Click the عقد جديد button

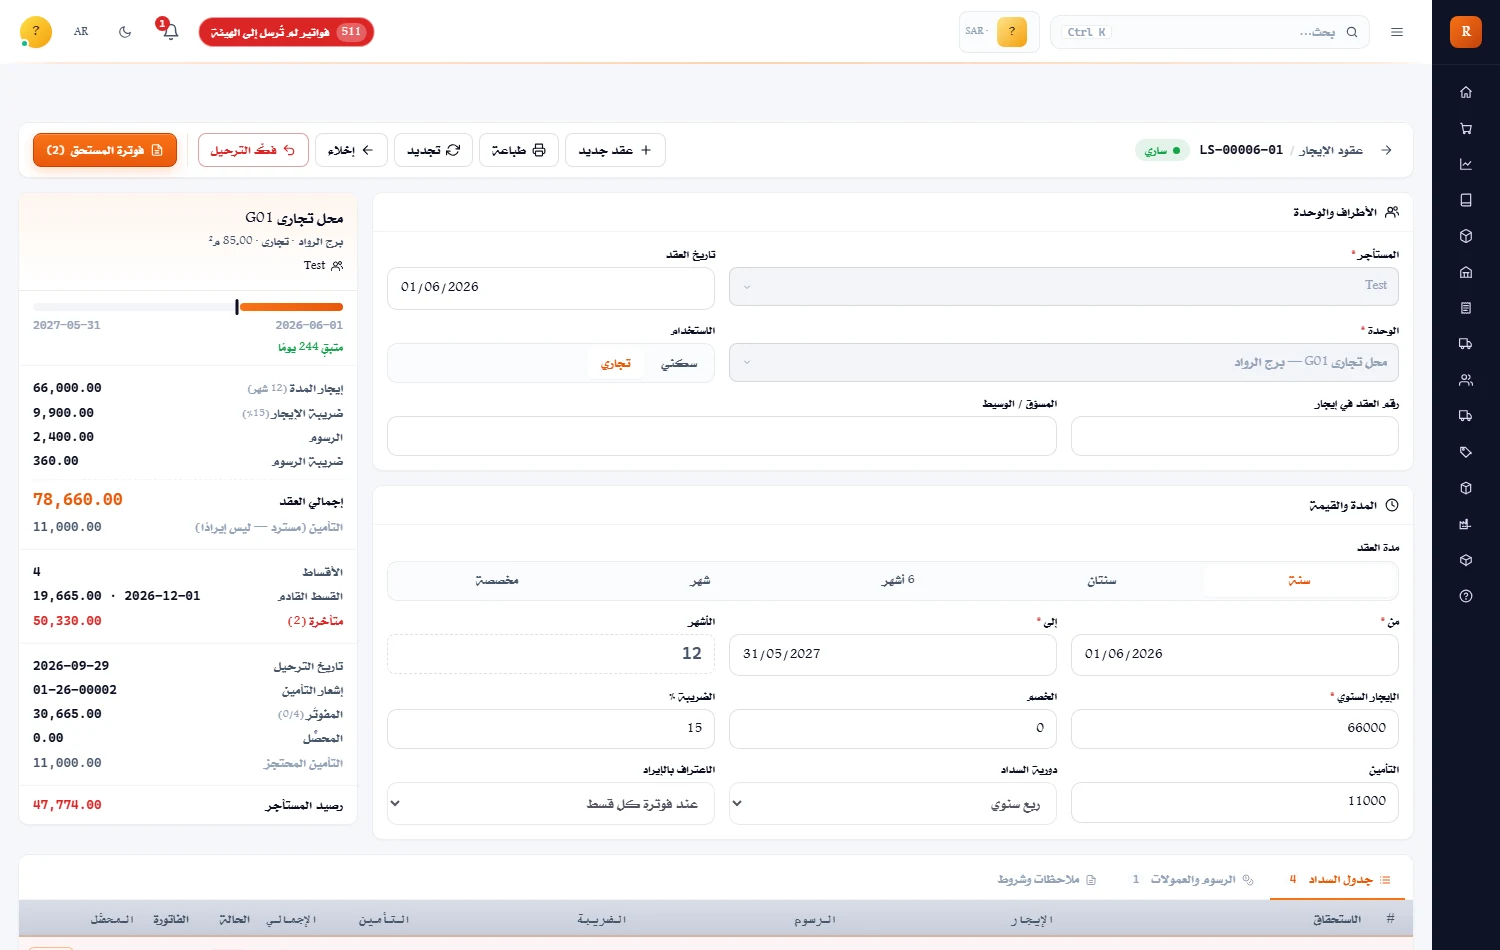(x=616, y=150)
